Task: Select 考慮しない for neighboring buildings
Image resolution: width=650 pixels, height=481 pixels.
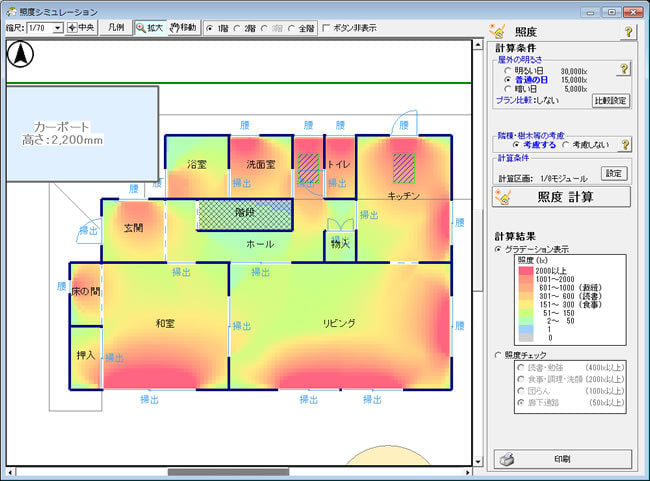Action: tap(565, 145)
